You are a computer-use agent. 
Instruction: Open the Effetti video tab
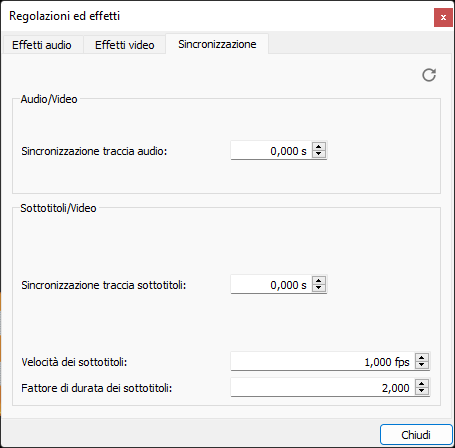[x=125, y=45]
